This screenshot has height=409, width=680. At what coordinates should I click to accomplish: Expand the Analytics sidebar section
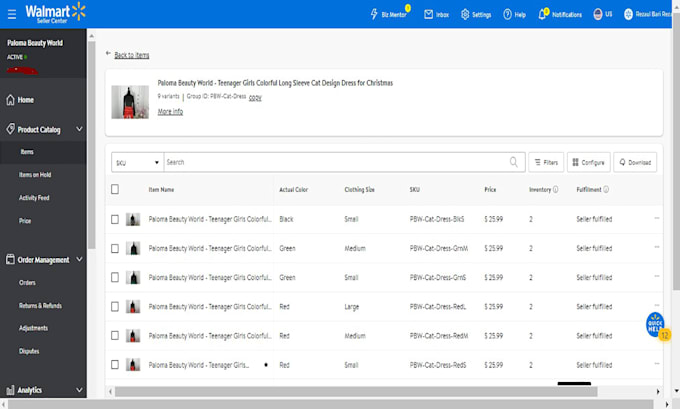click(x=79, y=390)
